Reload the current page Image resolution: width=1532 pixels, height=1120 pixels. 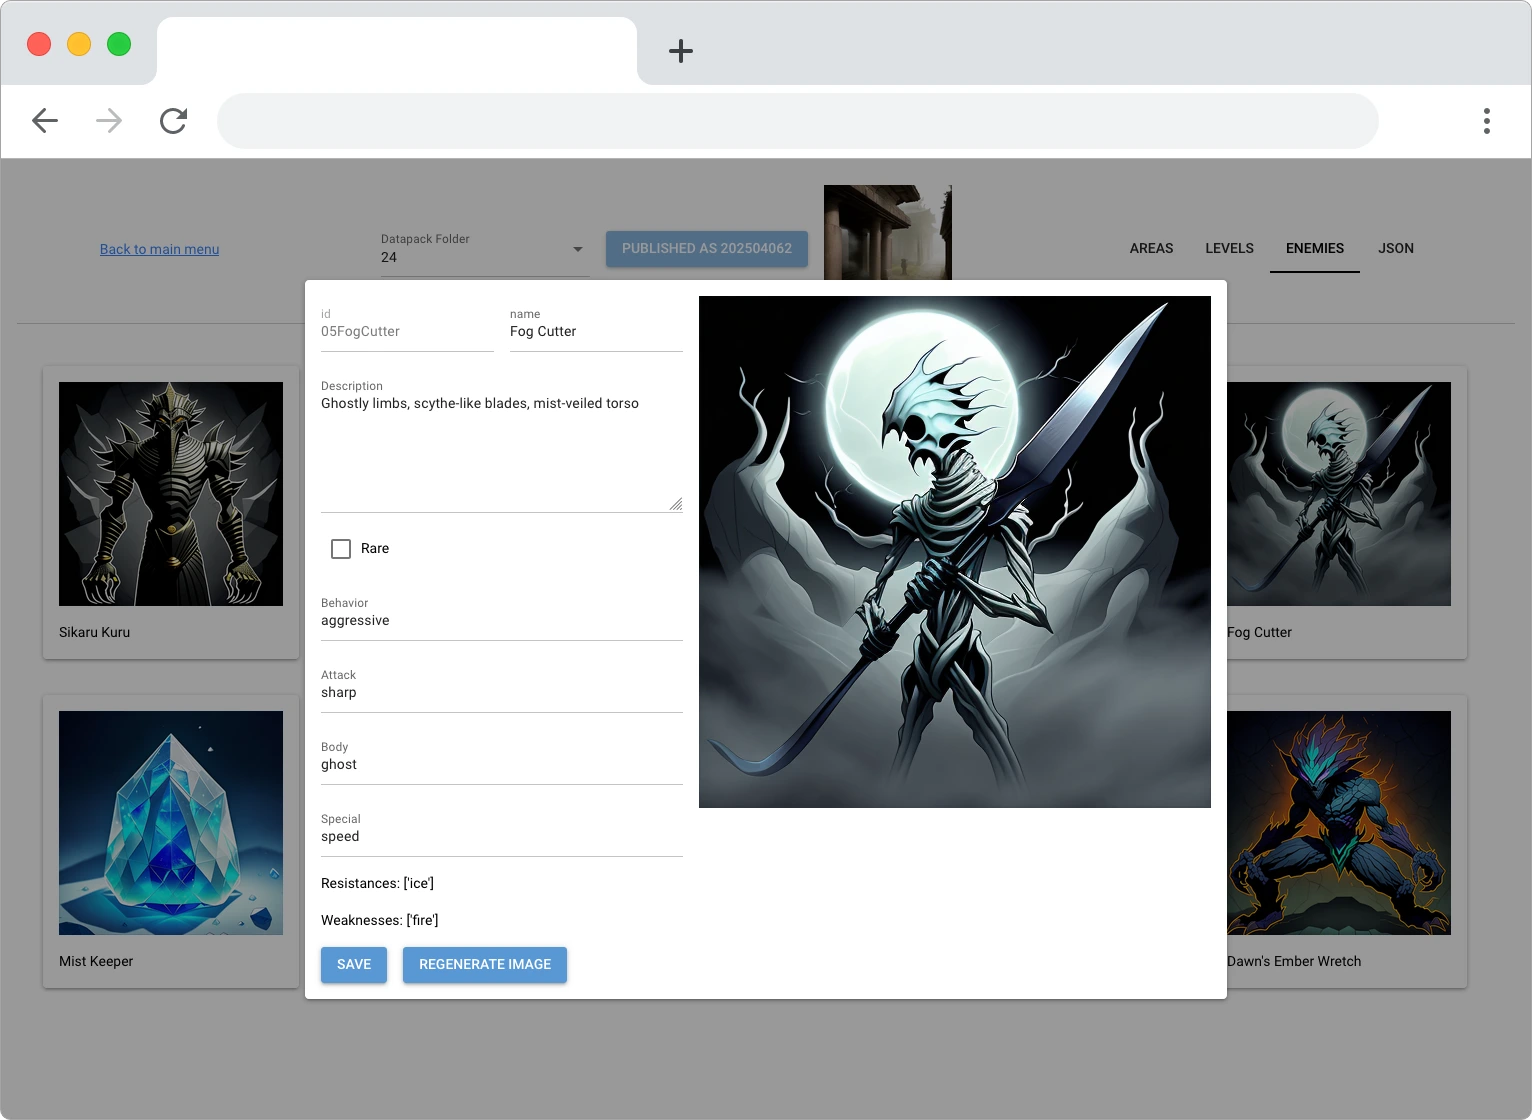pos(173,120)
